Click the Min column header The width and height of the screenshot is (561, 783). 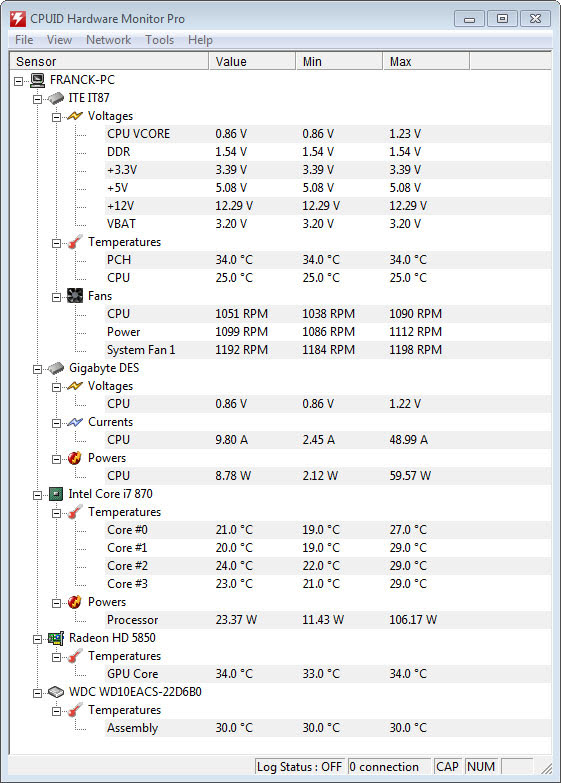coord(339,61)
